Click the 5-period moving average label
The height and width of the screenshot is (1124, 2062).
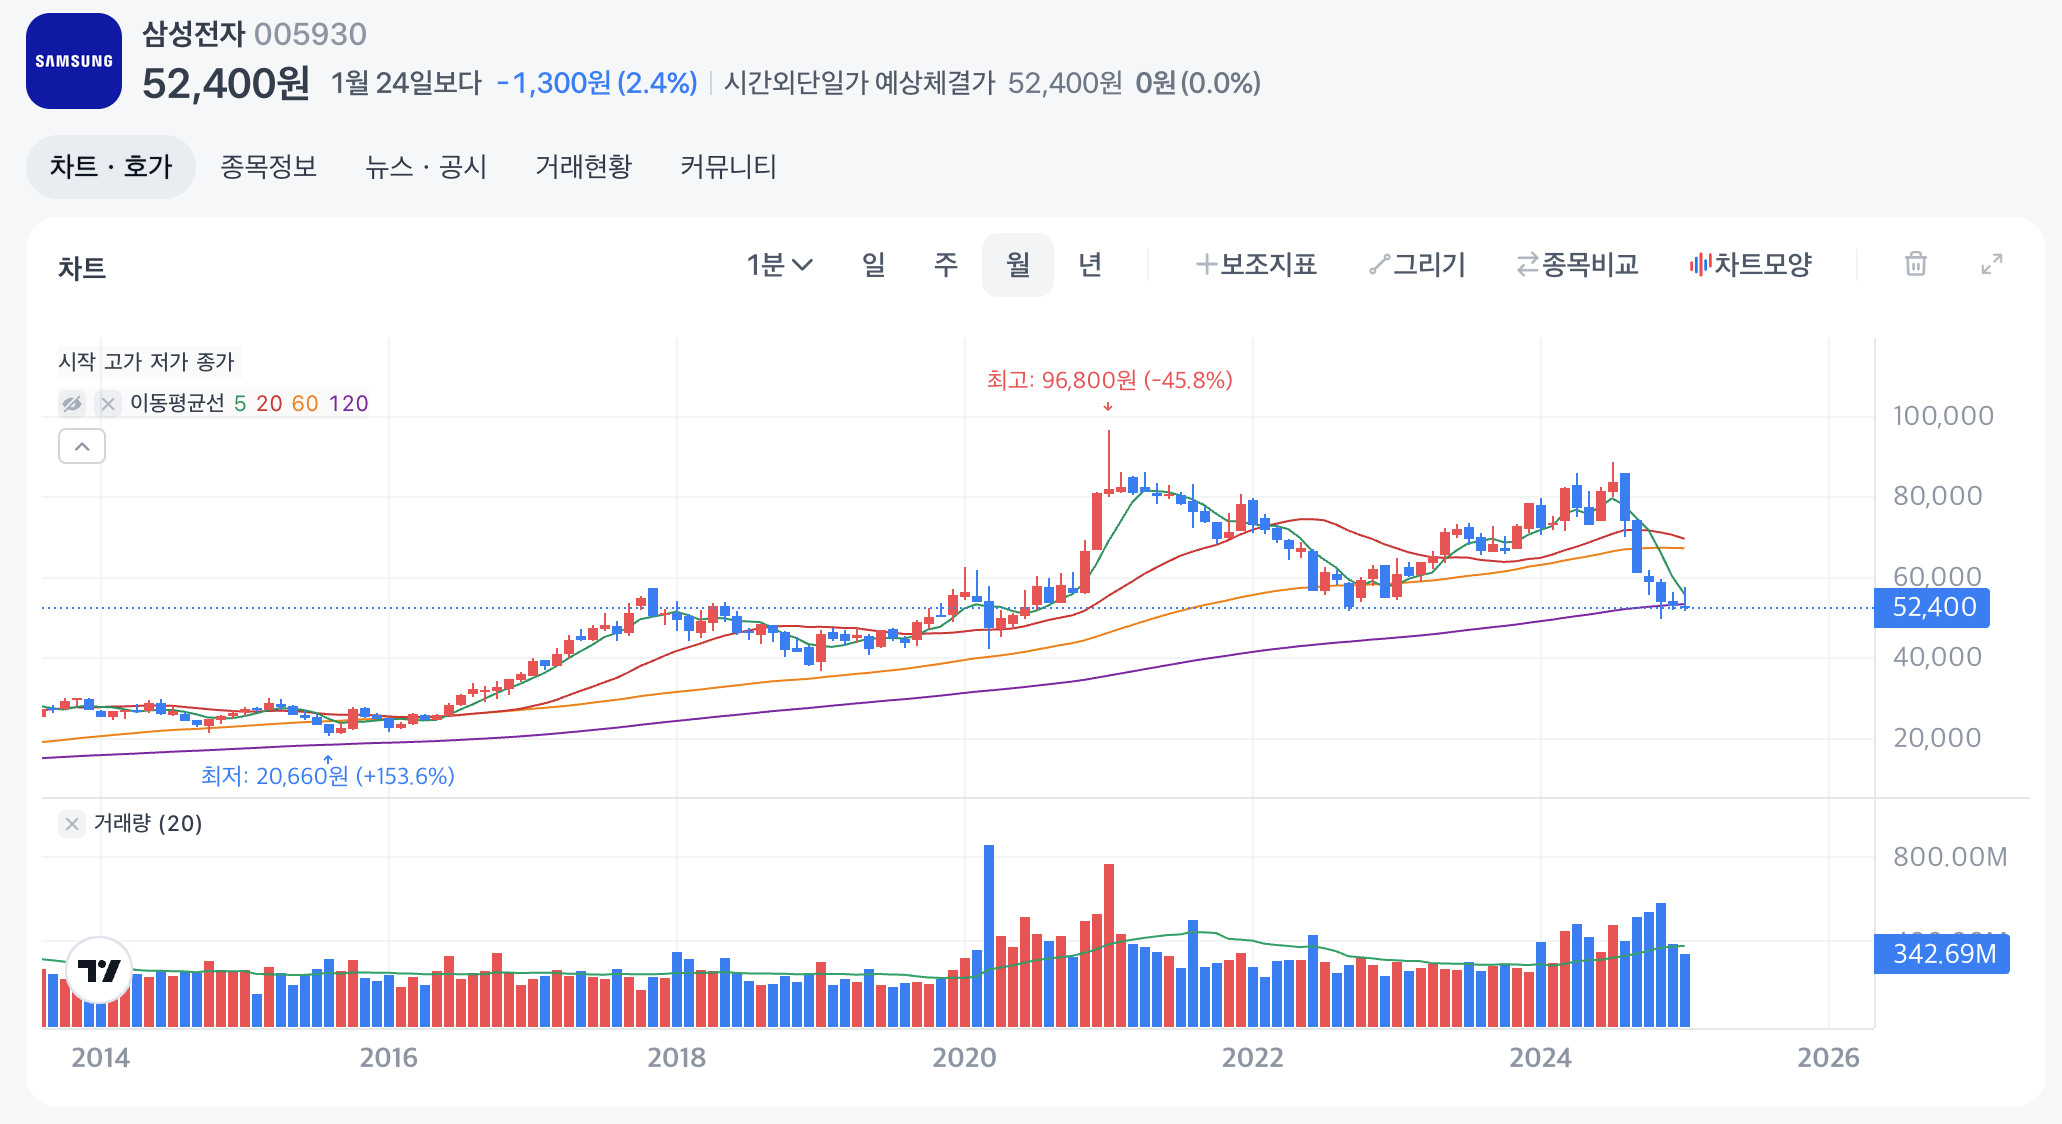(240, 403)
